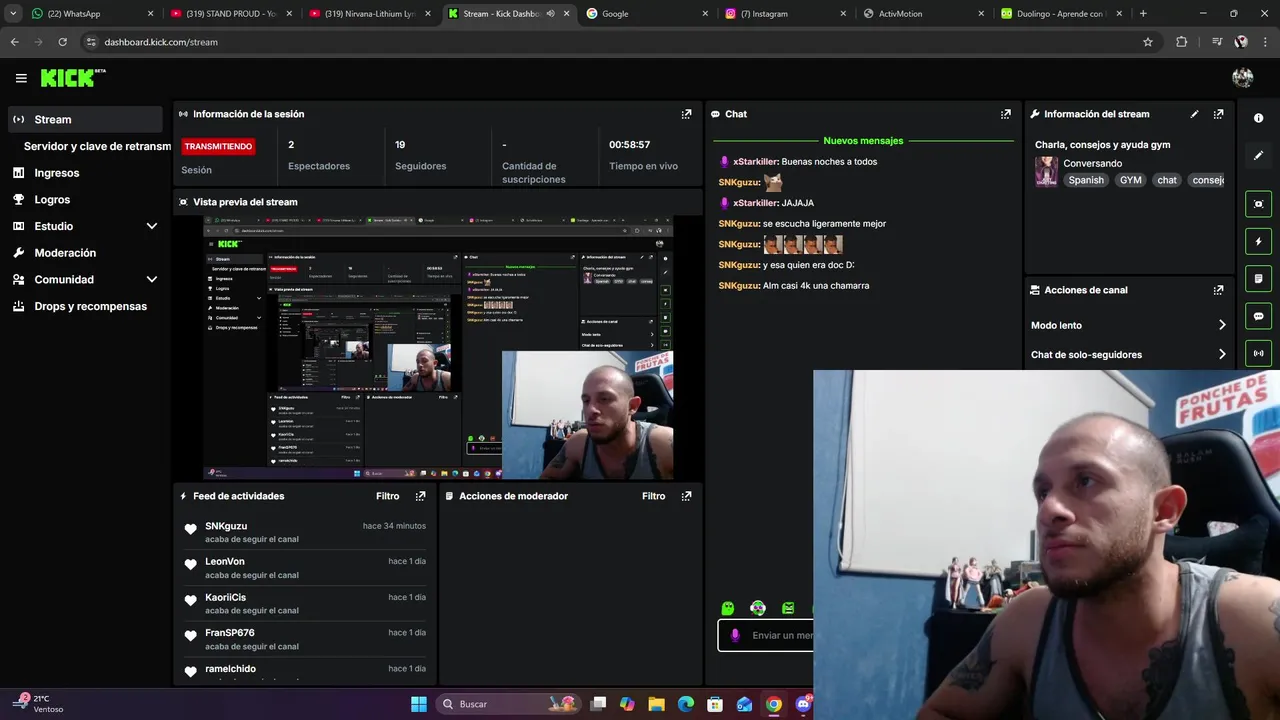Reload the page with the refresh button
The image size is (1280, 720).
[62, 42]
